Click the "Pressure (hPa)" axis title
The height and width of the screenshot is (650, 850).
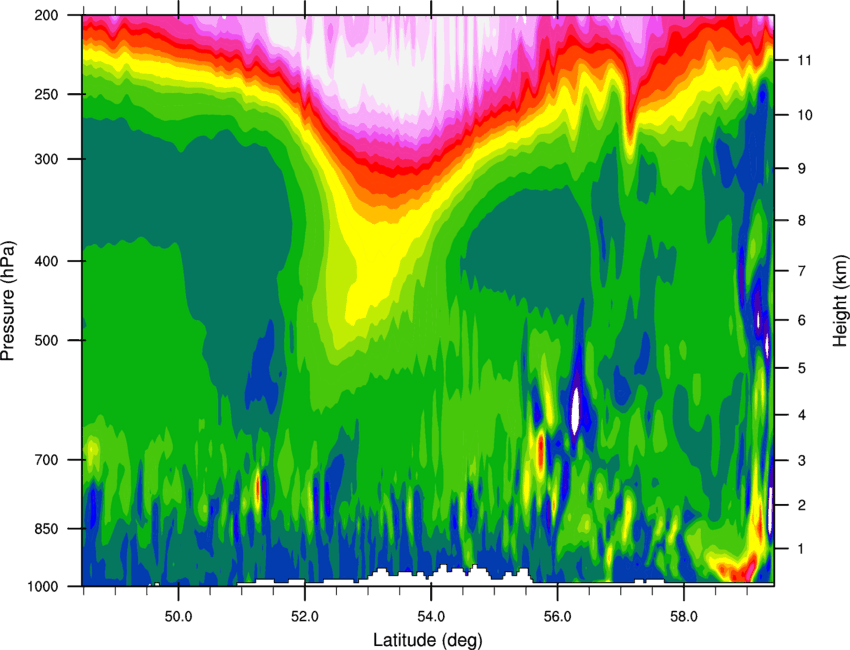(x=8, y=301)
